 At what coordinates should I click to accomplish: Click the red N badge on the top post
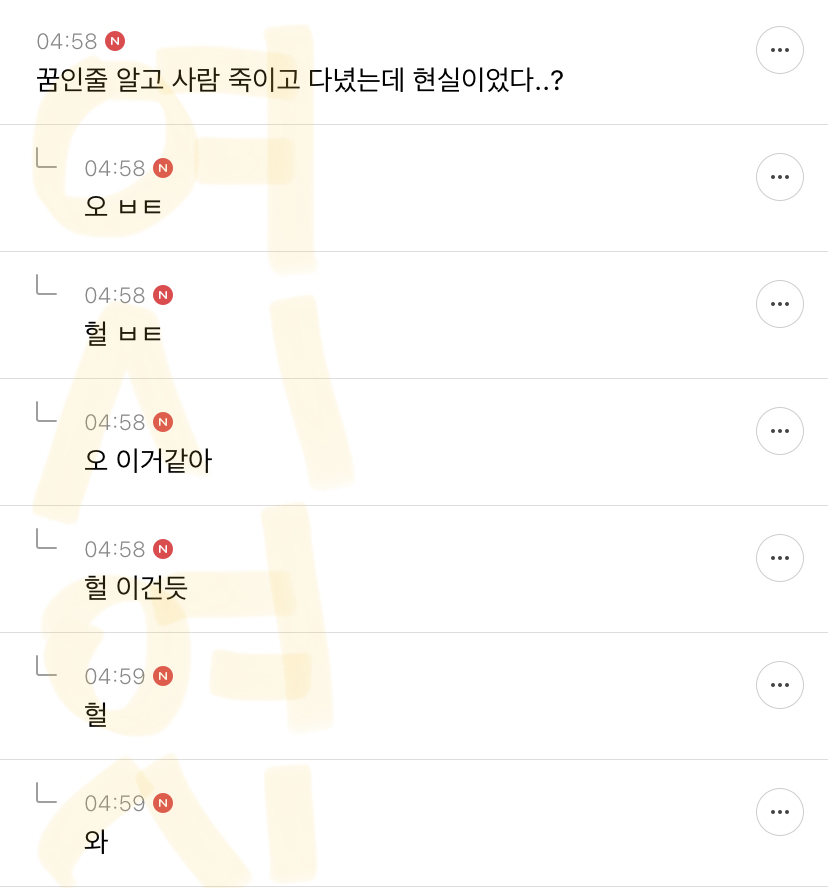point(115,41)
